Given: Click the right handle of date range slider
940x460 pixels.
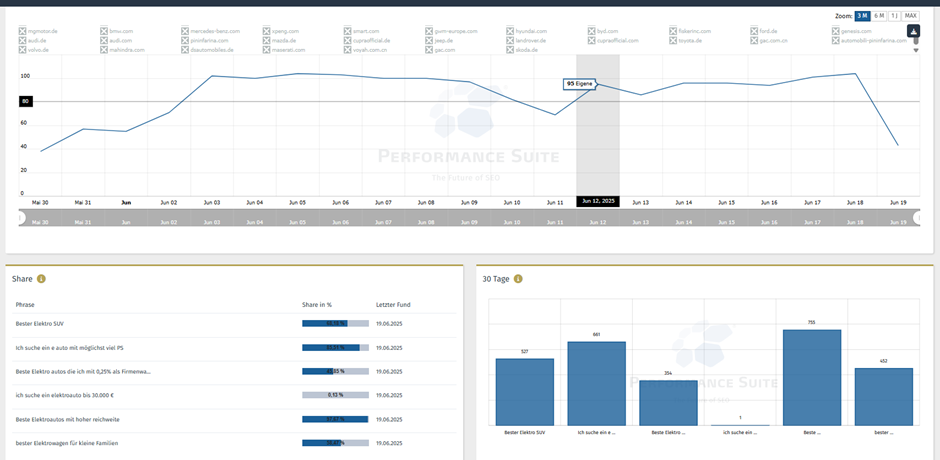Looking at the screenshot, I should pos(917,218).
